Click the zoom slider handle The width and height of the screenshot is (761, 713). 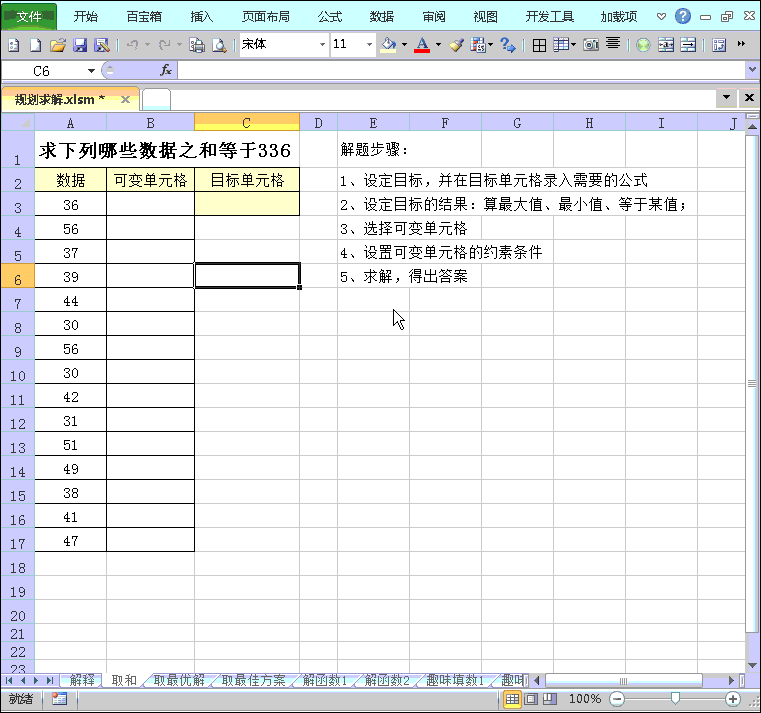(675, 698)
